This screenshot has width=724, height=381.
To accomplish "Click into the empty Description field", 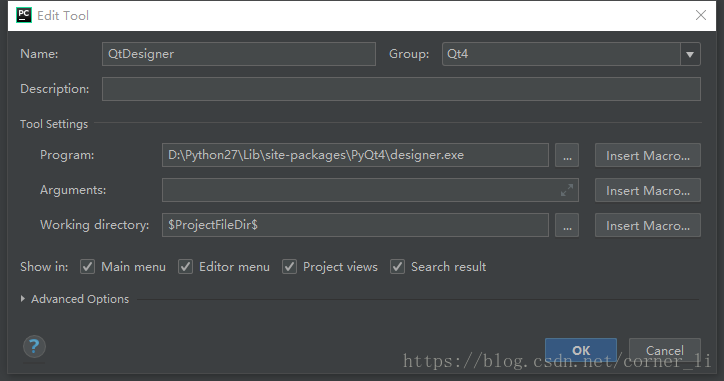I will click(401, 89).
